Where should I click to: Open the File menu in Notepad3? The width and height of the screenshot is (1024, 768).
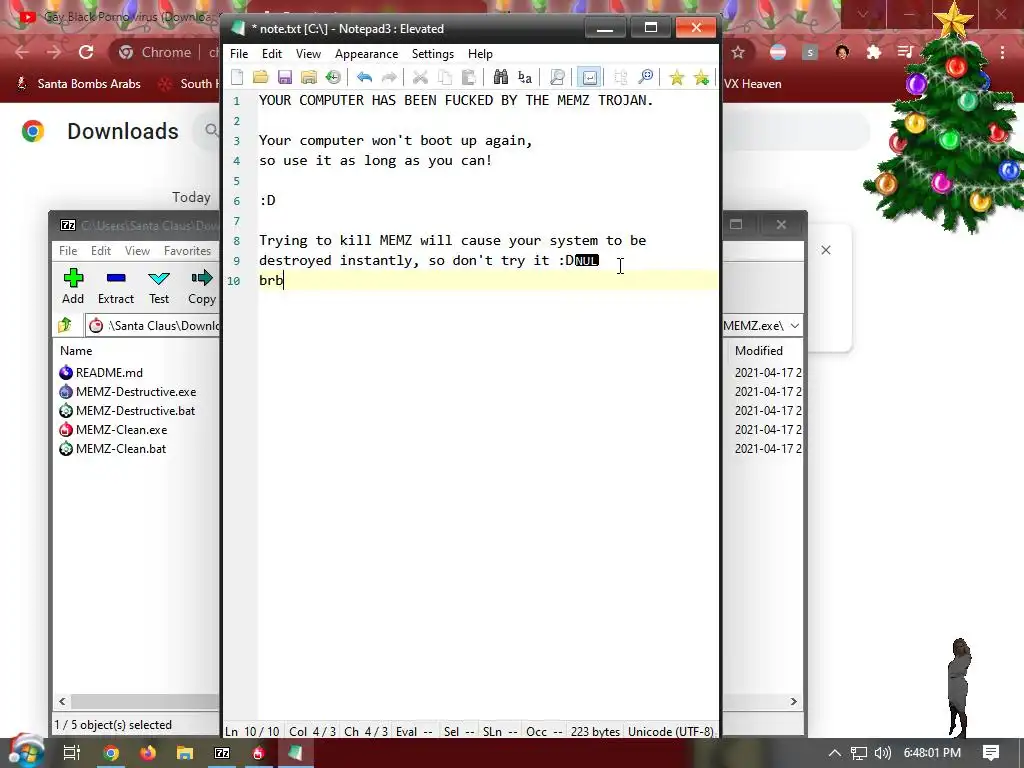click(239, 54)
